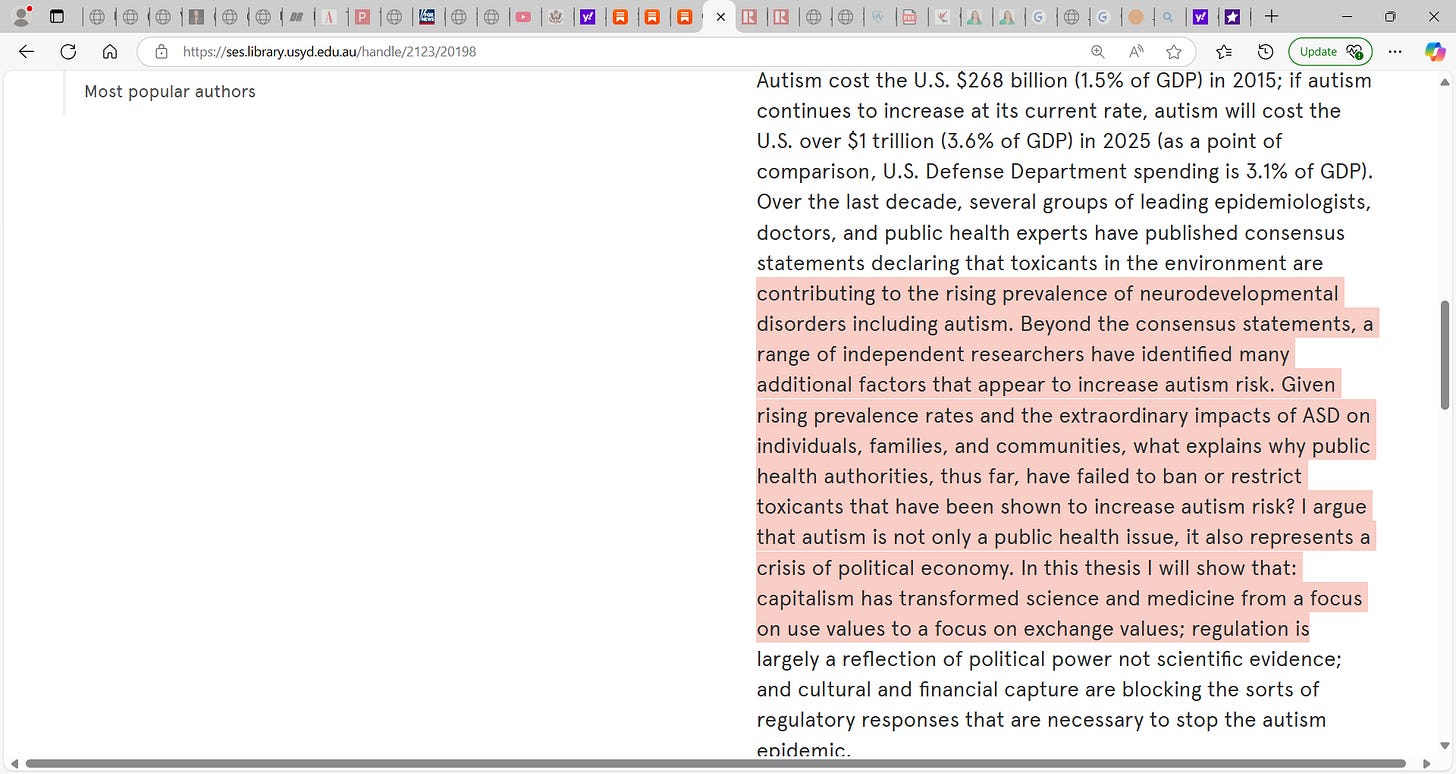Click the line starting "Autism cost the U.S. $268 billion"
This screenshot has width=1456, height=774.
coord(1064,81)
